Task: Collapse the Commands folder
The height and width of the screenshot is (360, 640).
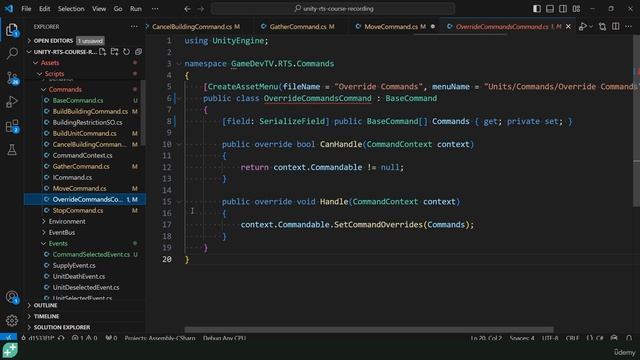Action: click(65, 89)
